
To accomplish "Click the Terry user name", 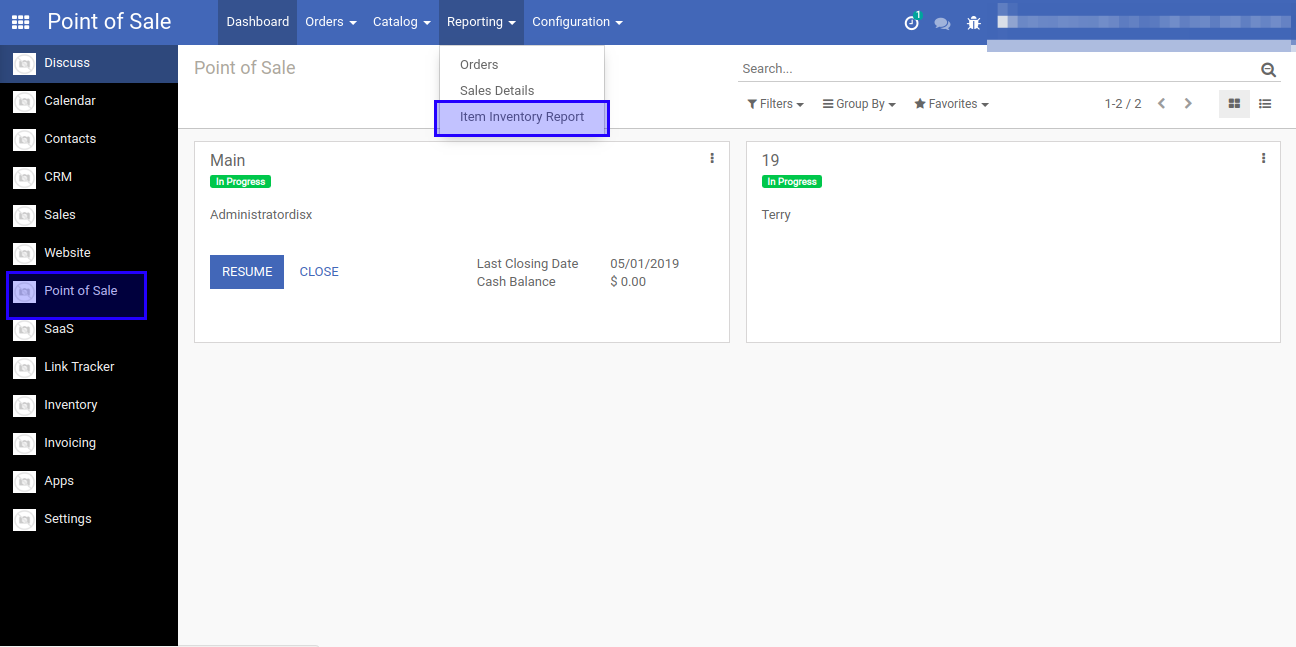I will pos(776,215).
